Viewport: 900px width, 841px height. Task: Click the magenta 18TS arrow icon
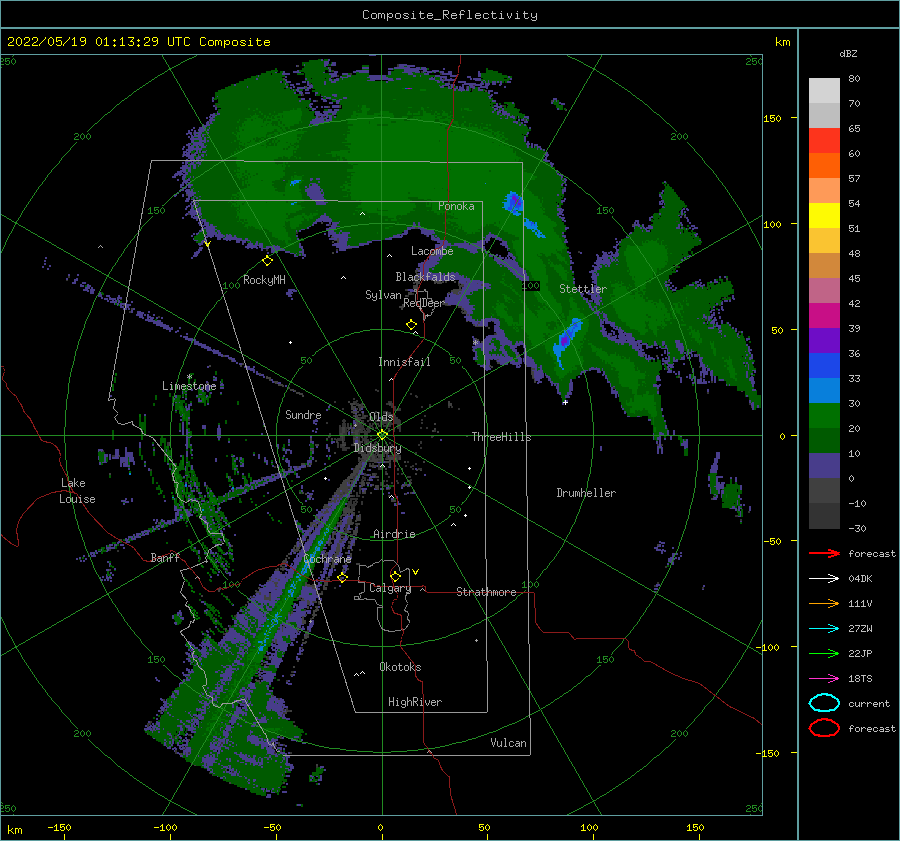pos(824,679)
